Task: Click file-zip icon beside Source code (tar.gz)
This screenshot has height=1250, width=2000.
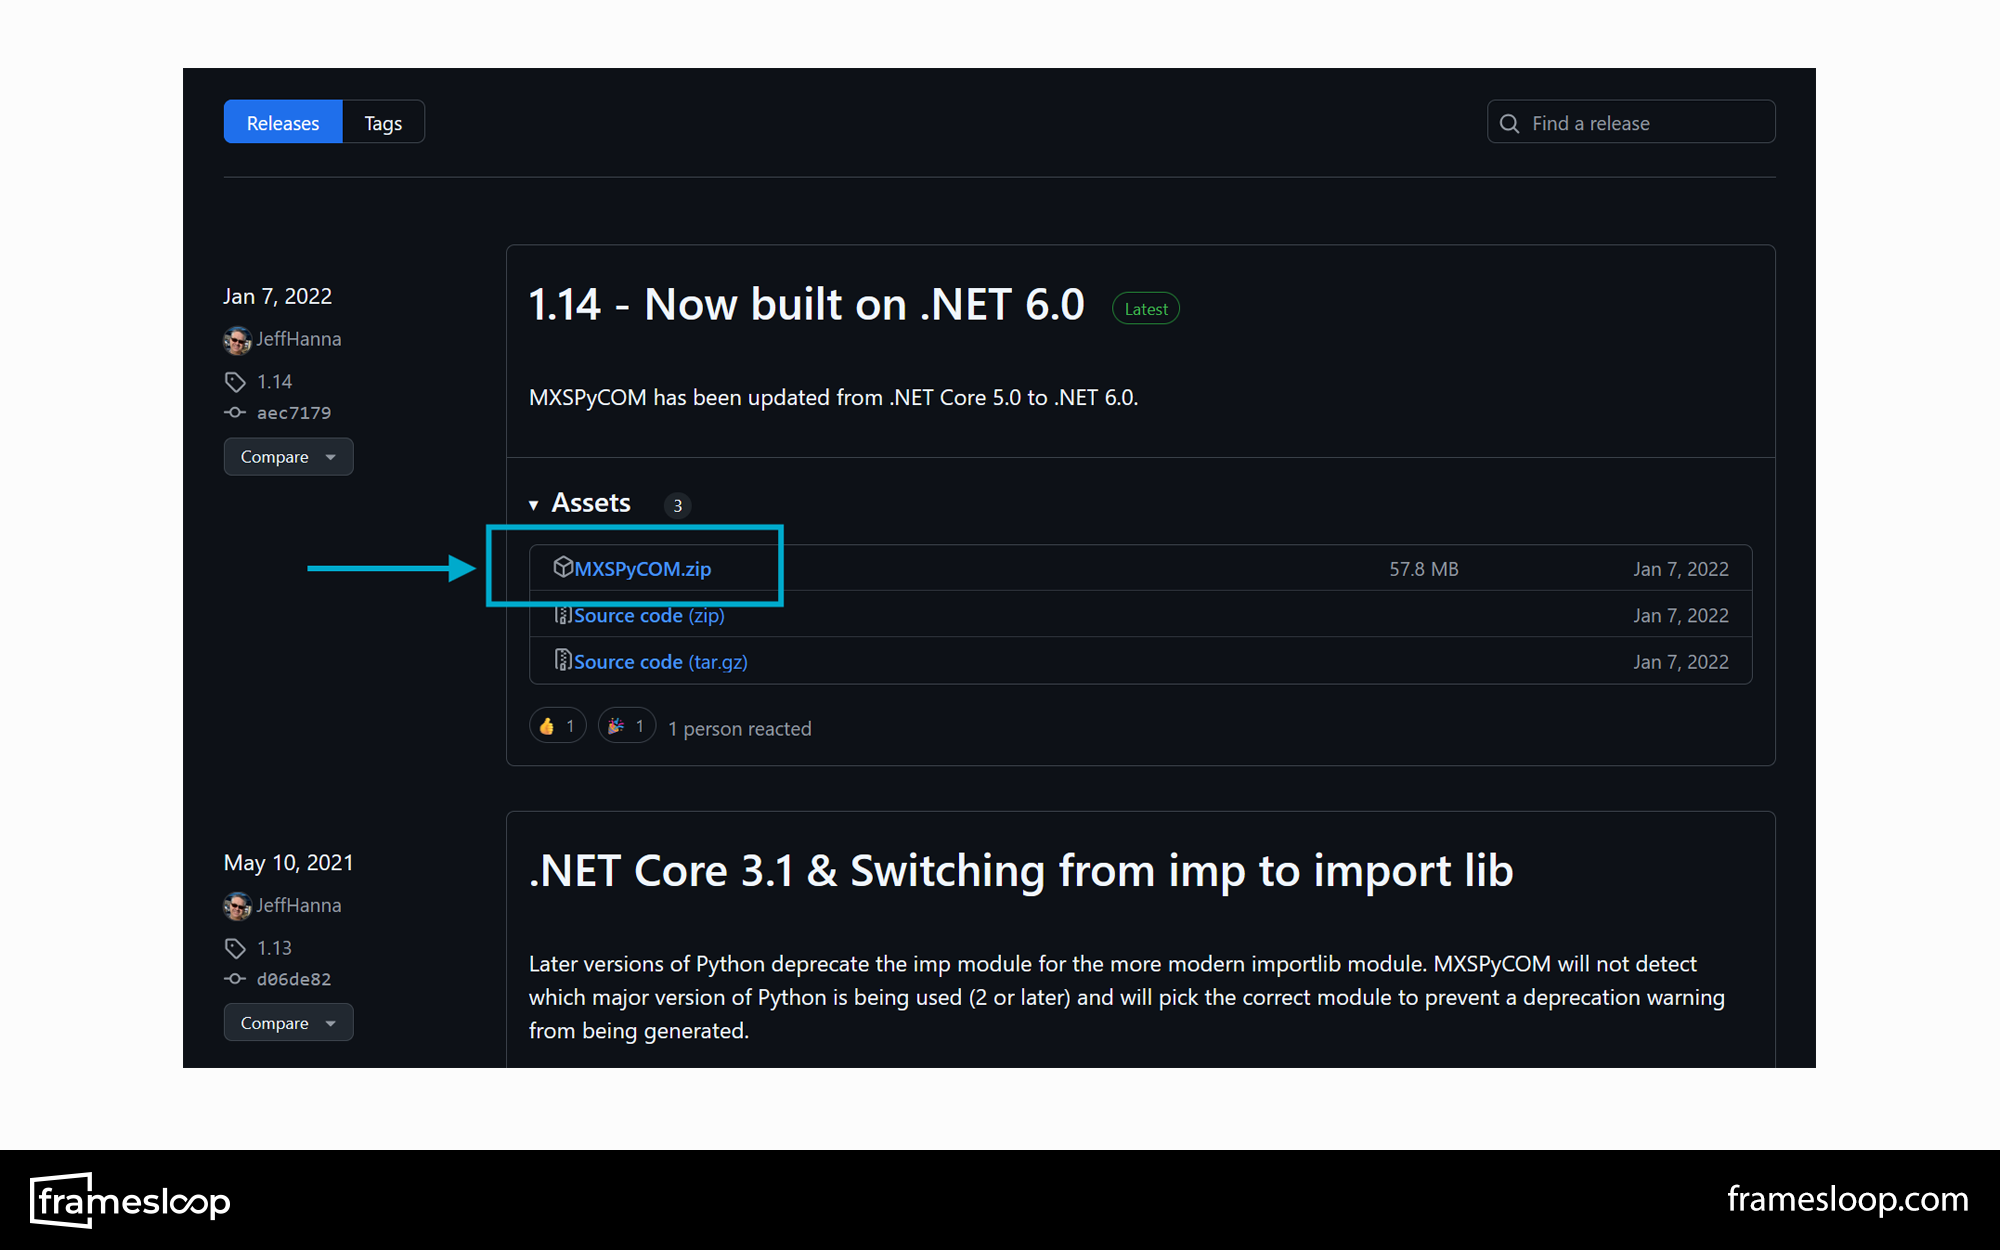Action: pos(563,660)
